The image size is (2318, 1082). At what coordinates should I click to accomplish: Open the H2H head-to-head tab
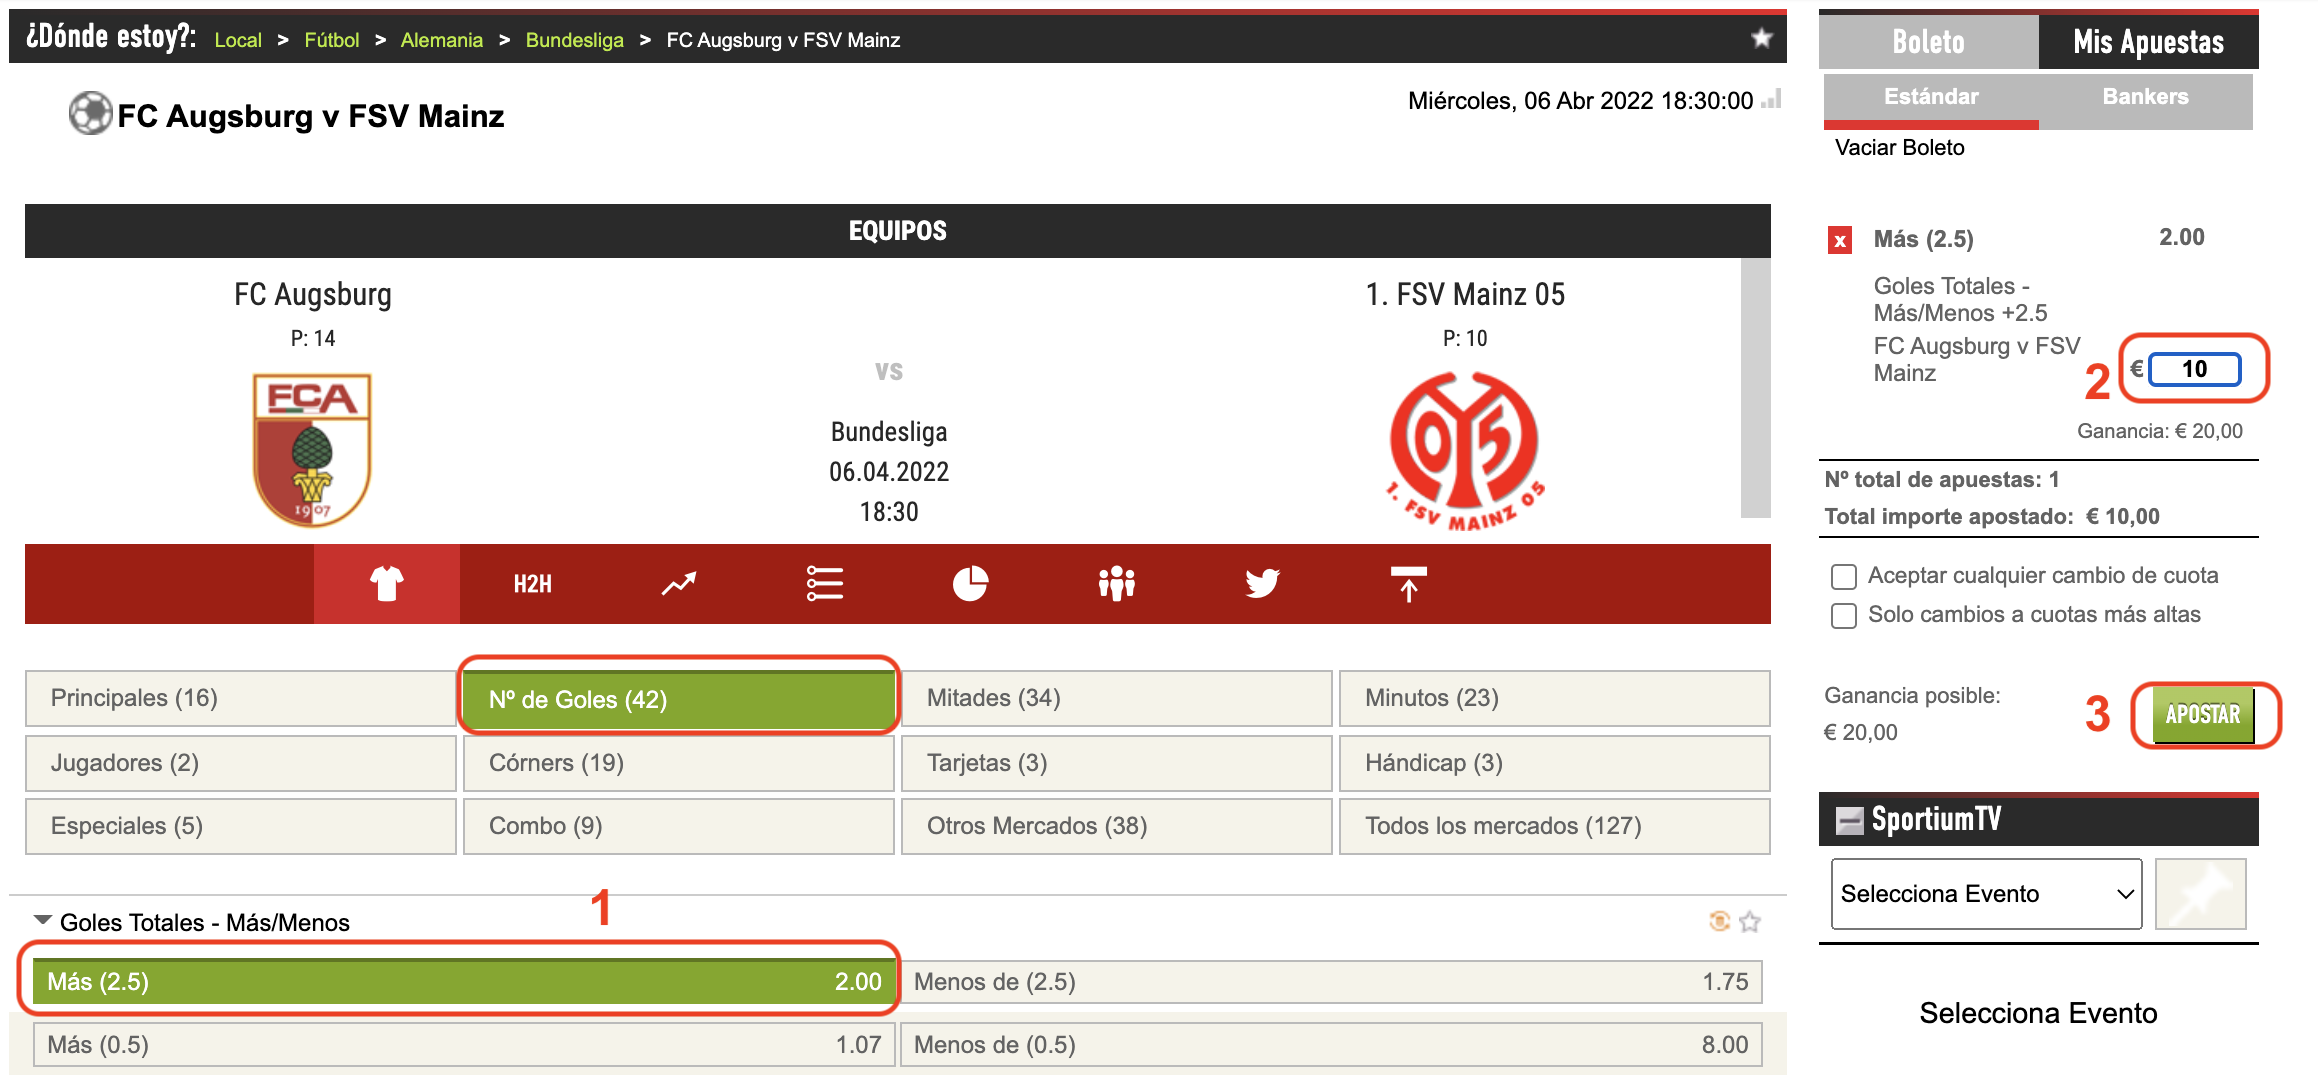[x=532, y=584]
